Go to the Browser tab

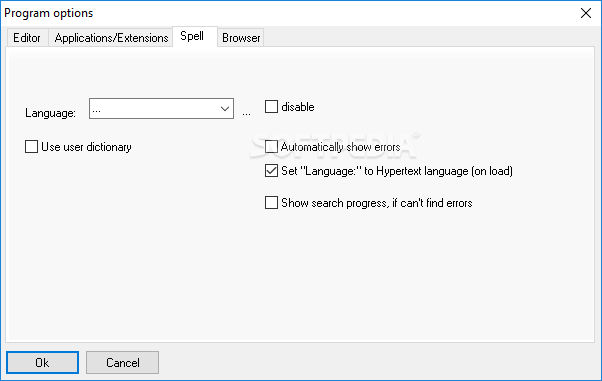tap(241, 38)
